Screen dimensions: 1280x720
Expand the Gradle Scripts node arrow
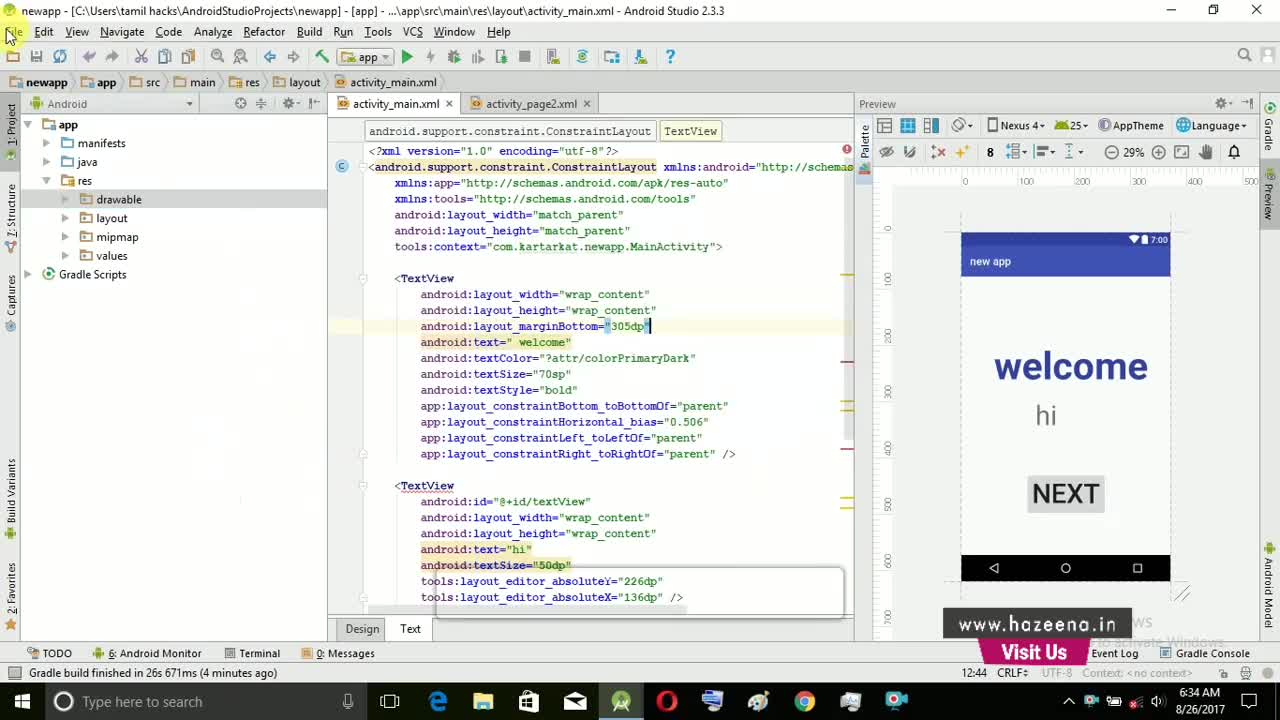27,274
